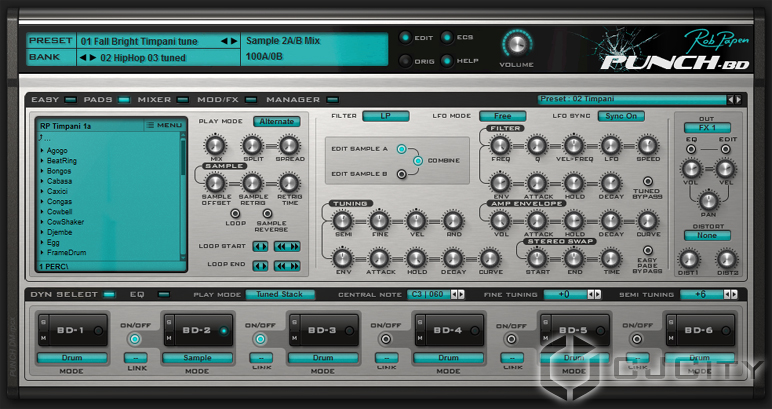772x409 pixels.
Task: Click the LINK button below BD-1 ON/OFF
Action: click(x=135, y=358)
